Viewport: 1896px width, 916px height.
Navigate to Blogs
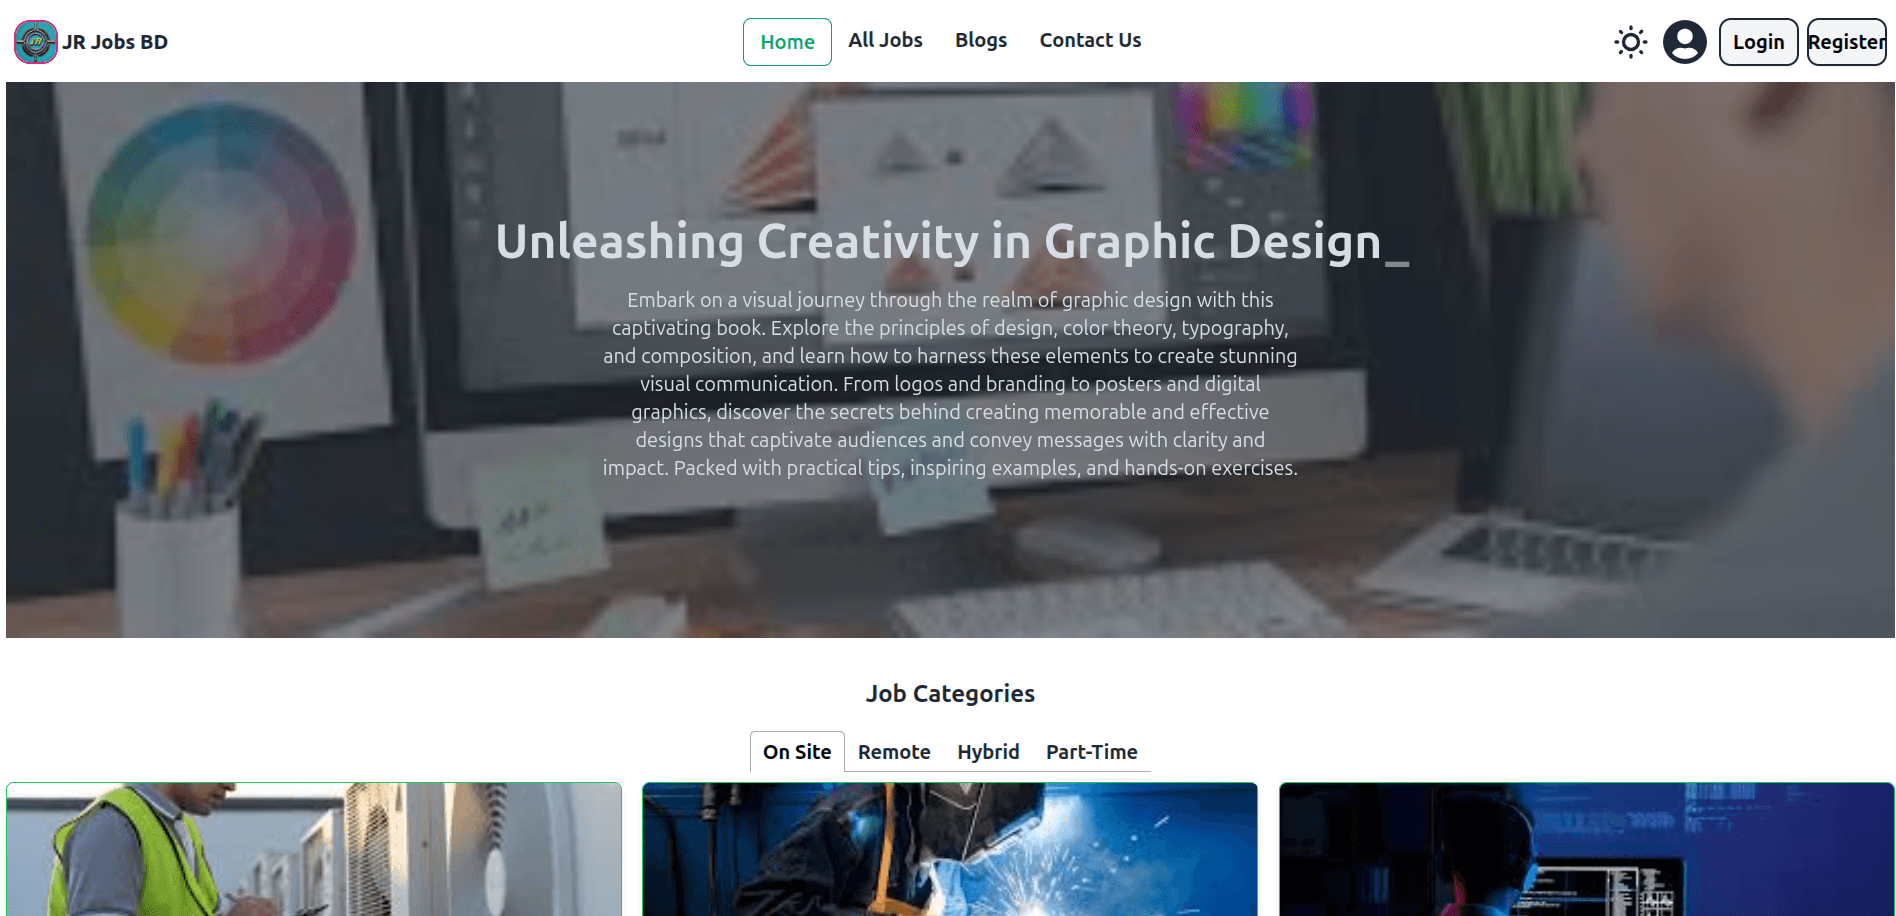coord(981,40)
